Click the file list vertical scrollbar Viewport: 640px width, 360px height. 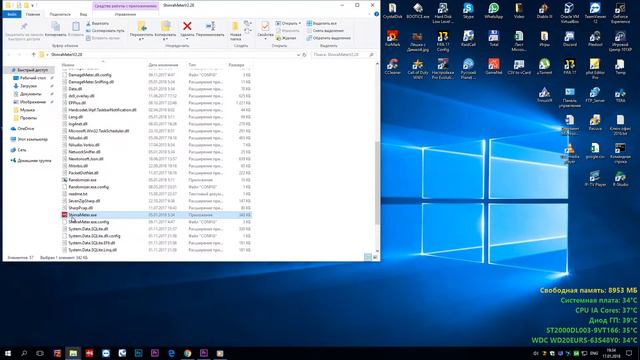pos(377,182)
